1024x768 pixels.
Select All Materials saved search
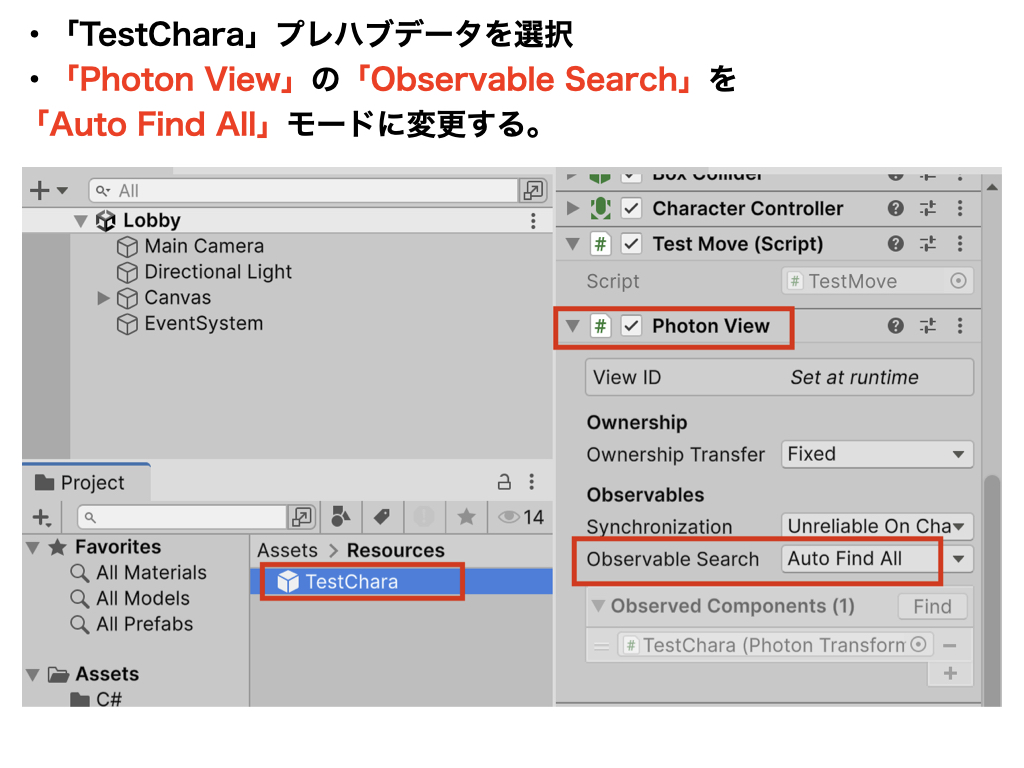coord(151,573)
